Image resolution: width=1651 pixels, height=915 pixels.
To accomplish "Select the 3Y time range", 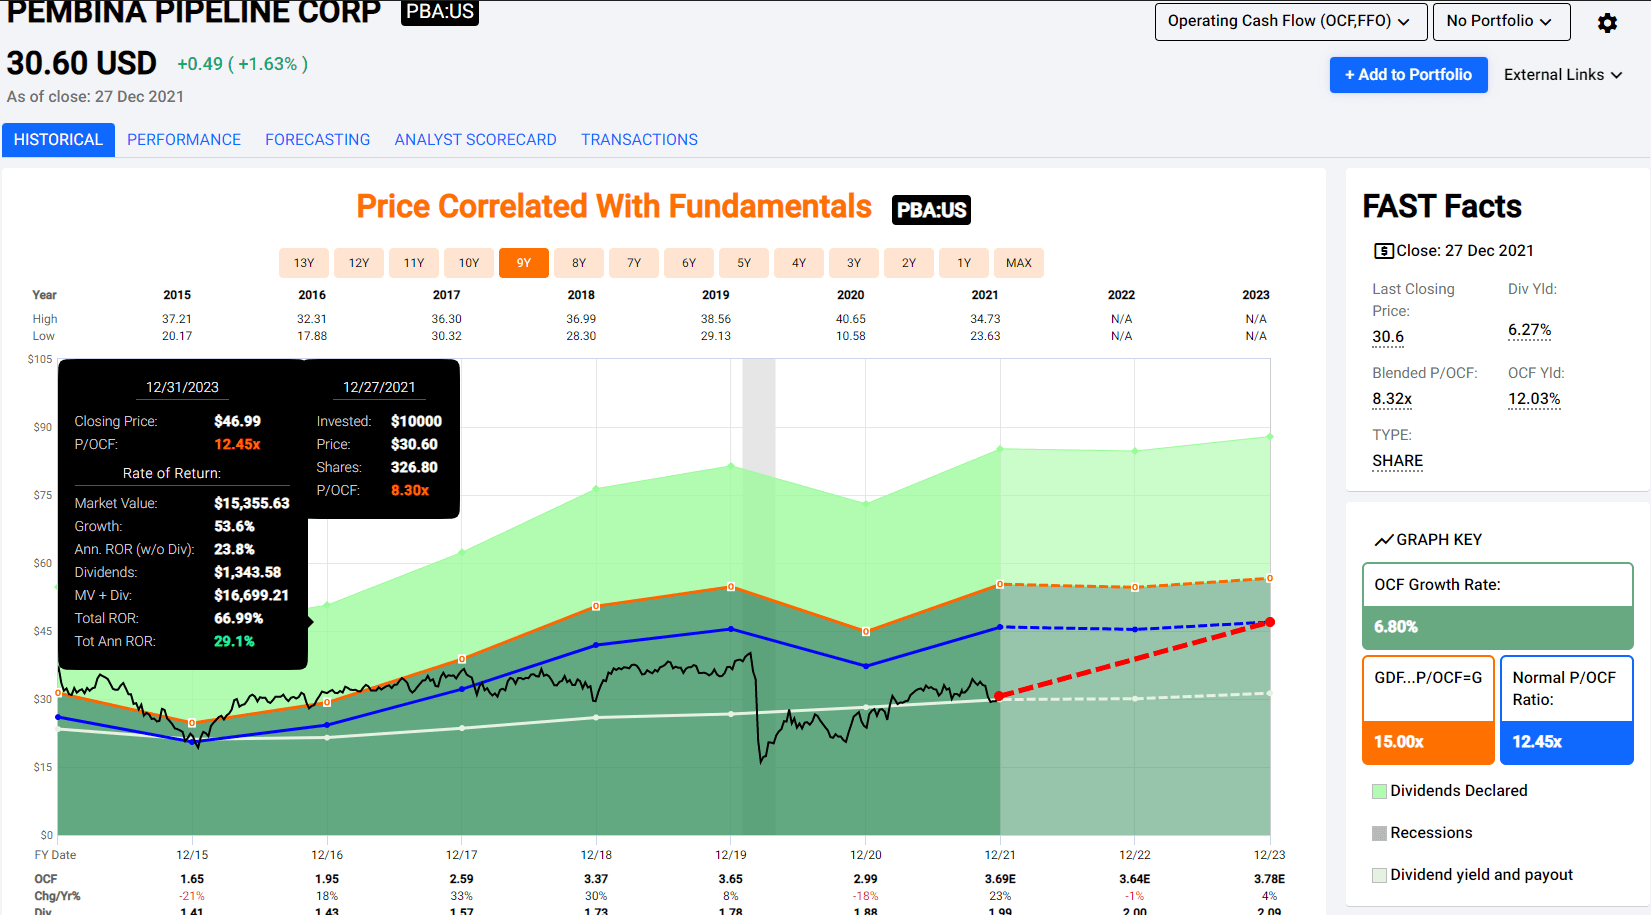I will (854, 263).
